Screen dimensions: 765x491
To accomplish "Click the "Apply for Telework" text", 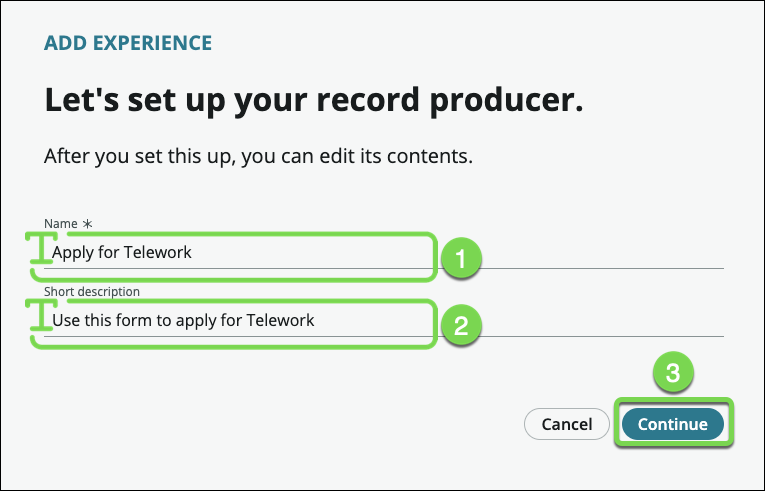I will (x=122, y=253).
